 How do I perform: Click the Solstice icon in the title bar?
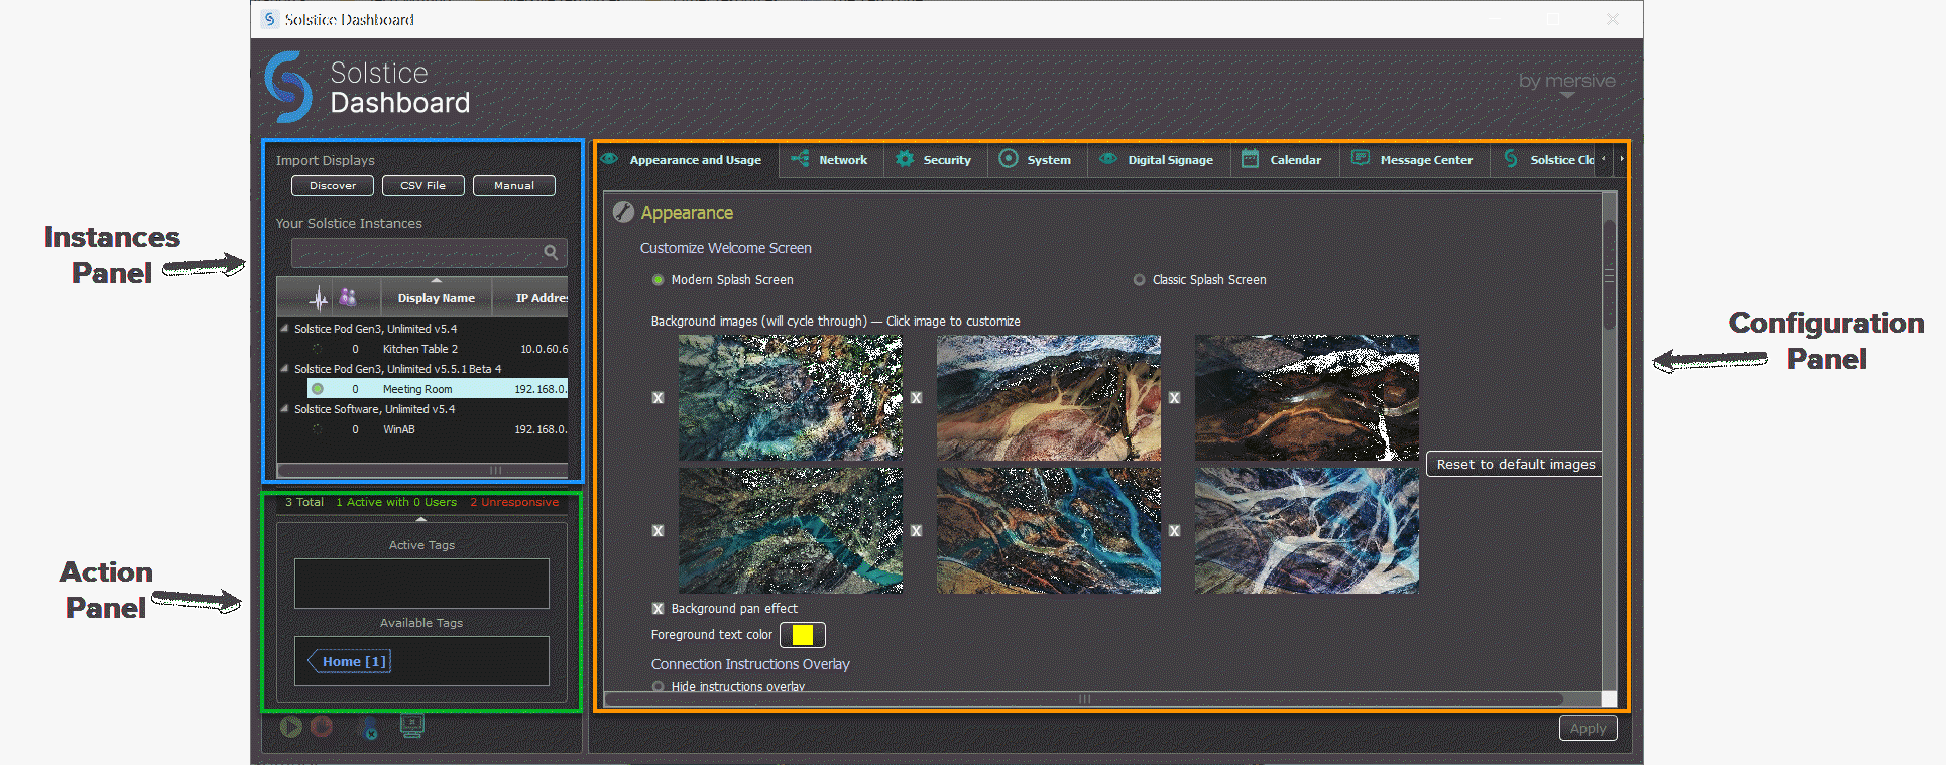269,19
